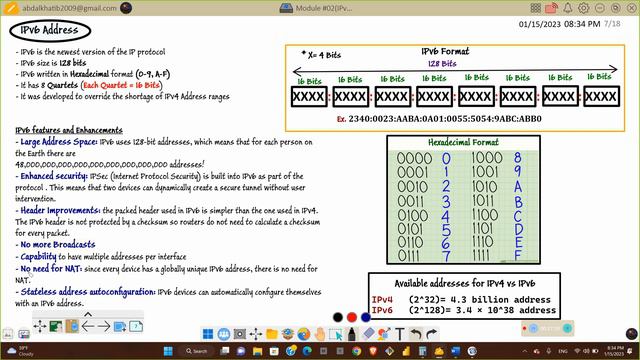Open the weather widget showing Cloudy
The width and height of the screenshot is (640, 360).
(x=20, y=351)
